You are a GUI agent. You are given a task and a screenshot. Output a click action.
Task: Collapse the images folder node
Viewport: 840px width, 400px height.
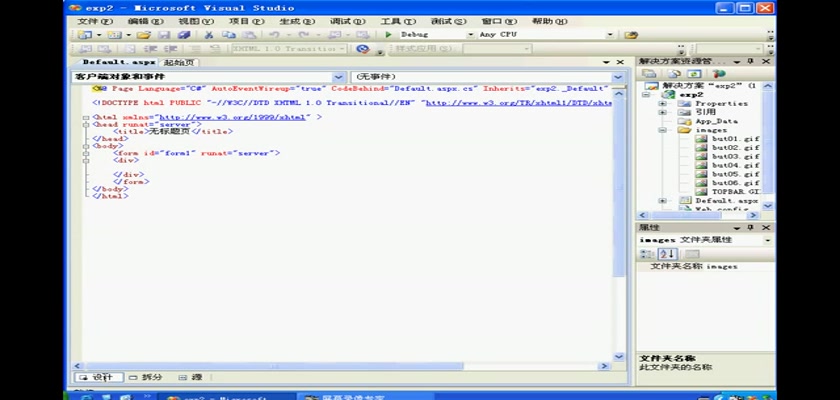point(662,130)
